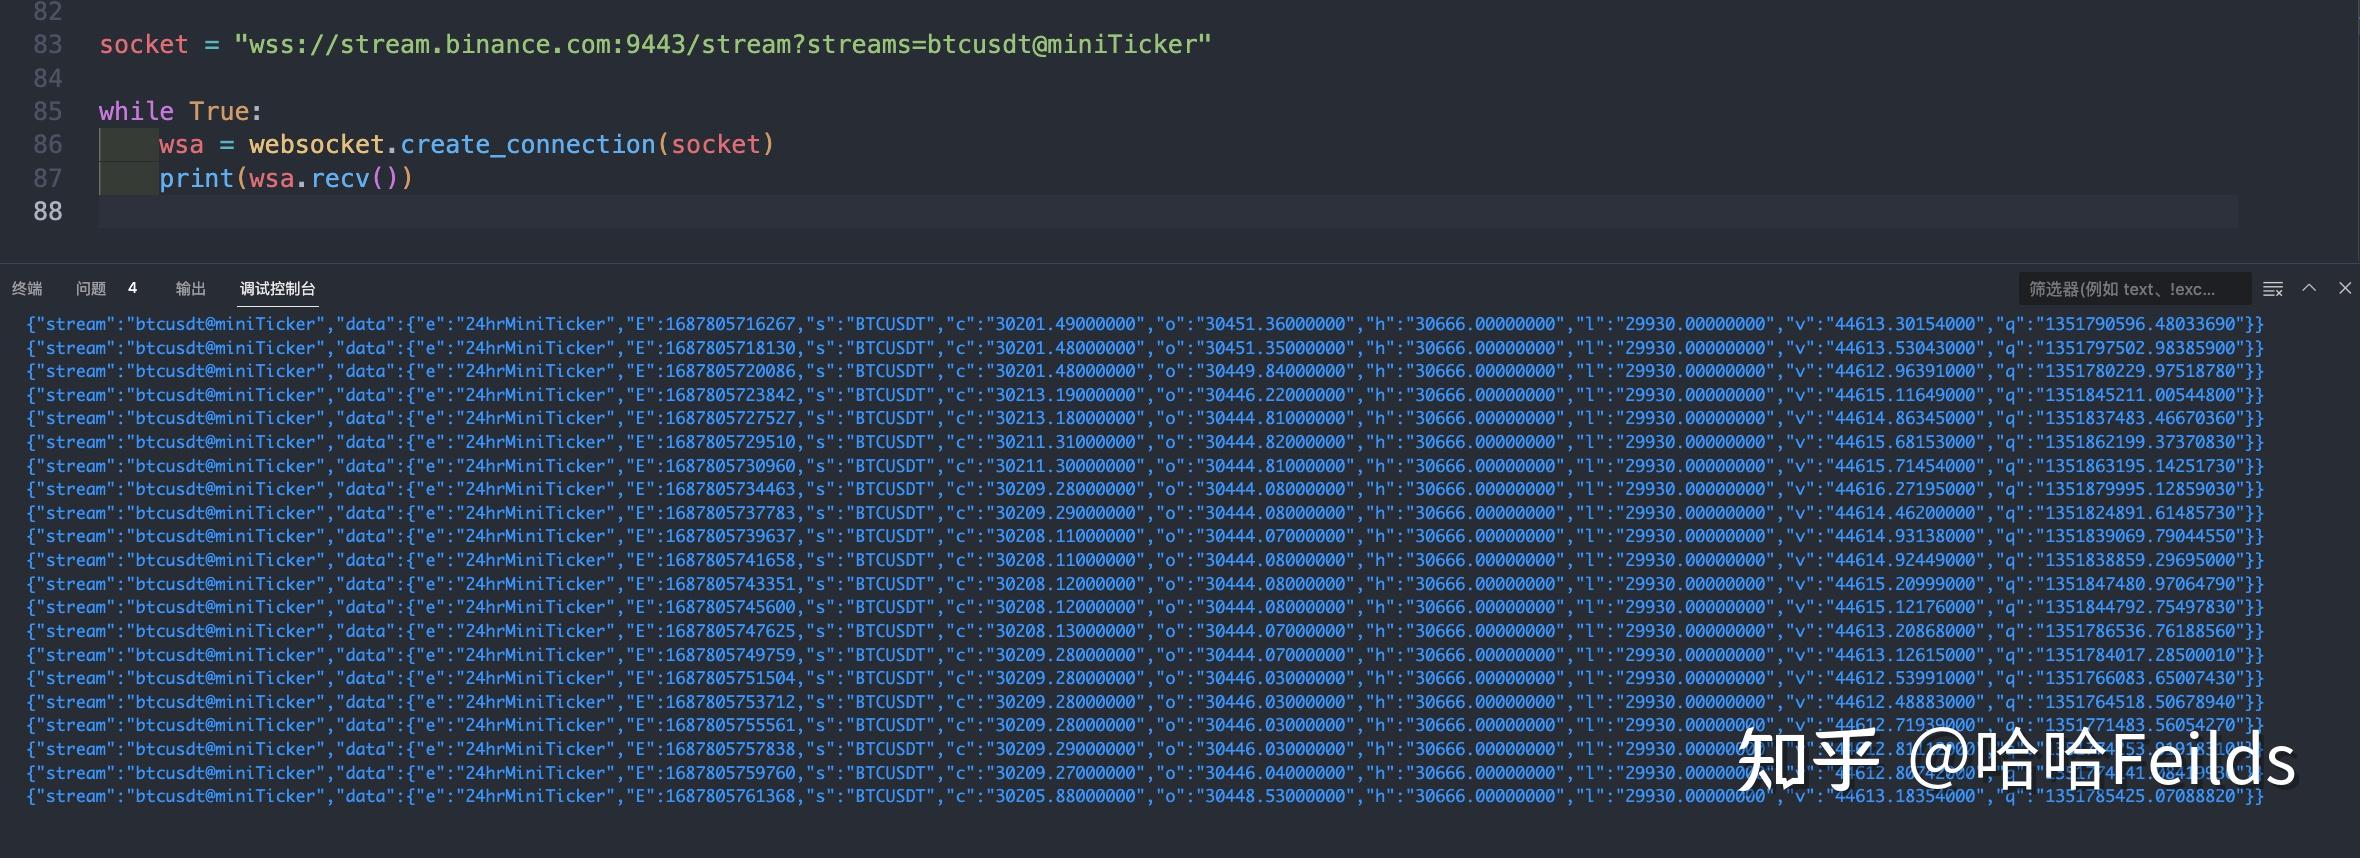
Task: Select console row with timestamp 1687805741658
Action: [1145, 560]
